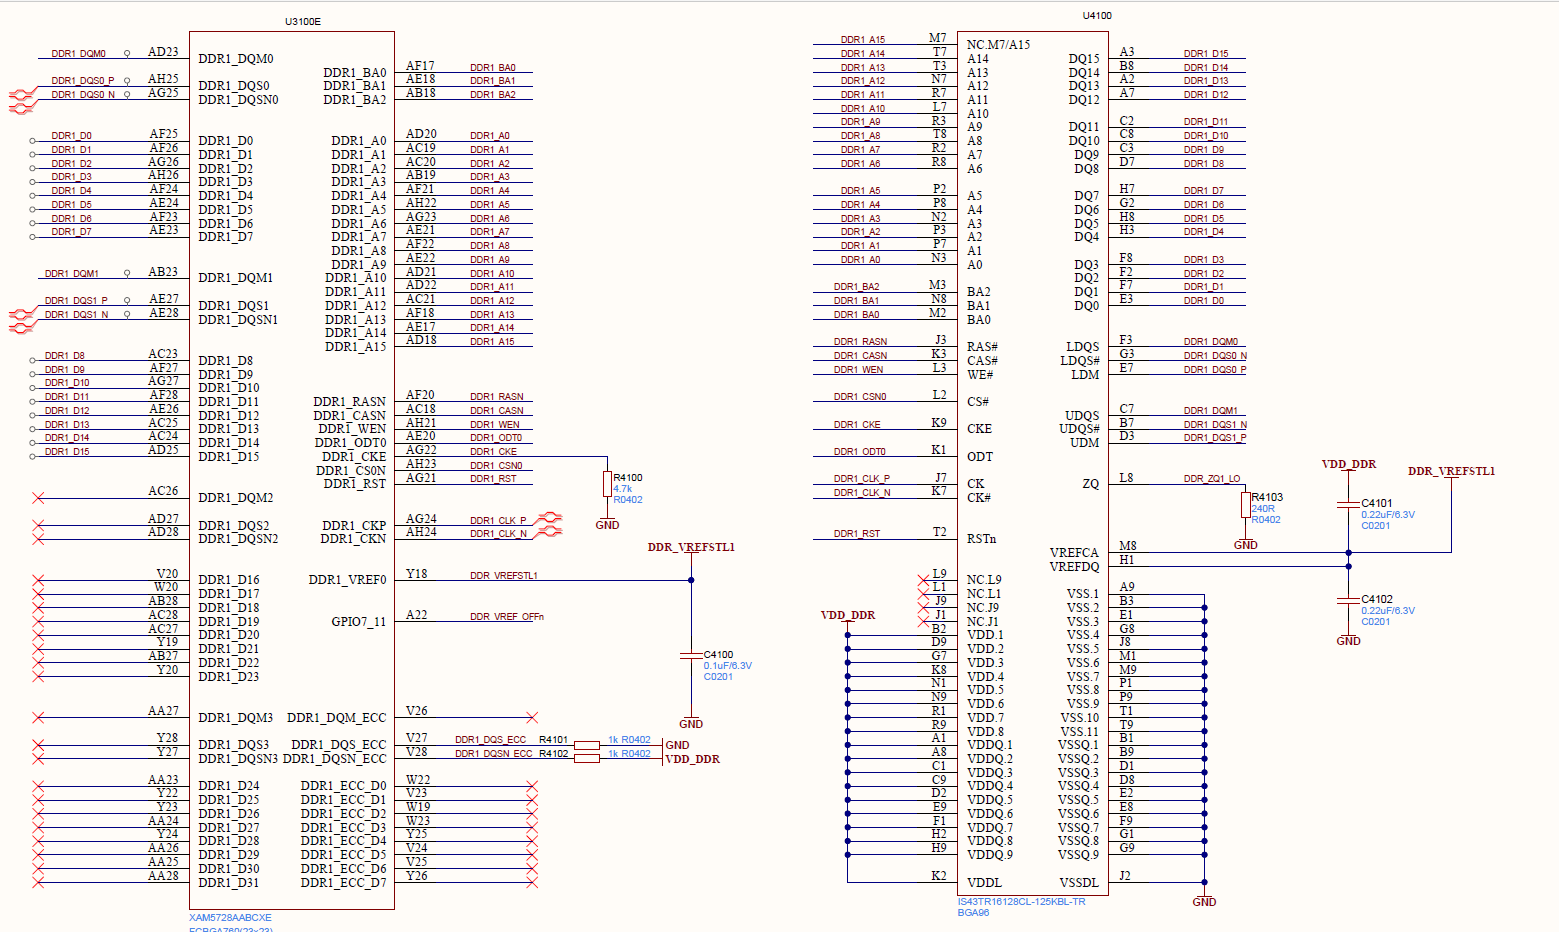The width and height of the screenshot is (1559, 932).
Task: Click the LDQS# pin name
Action: 1080,360
